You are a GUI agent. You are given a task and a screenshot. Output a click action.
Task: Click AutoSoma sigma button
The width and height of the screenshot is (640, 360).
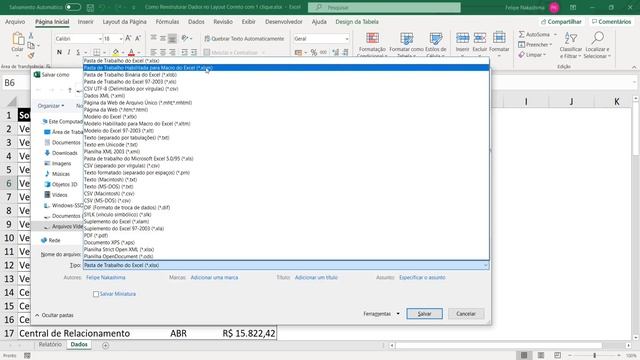[534, 34]
